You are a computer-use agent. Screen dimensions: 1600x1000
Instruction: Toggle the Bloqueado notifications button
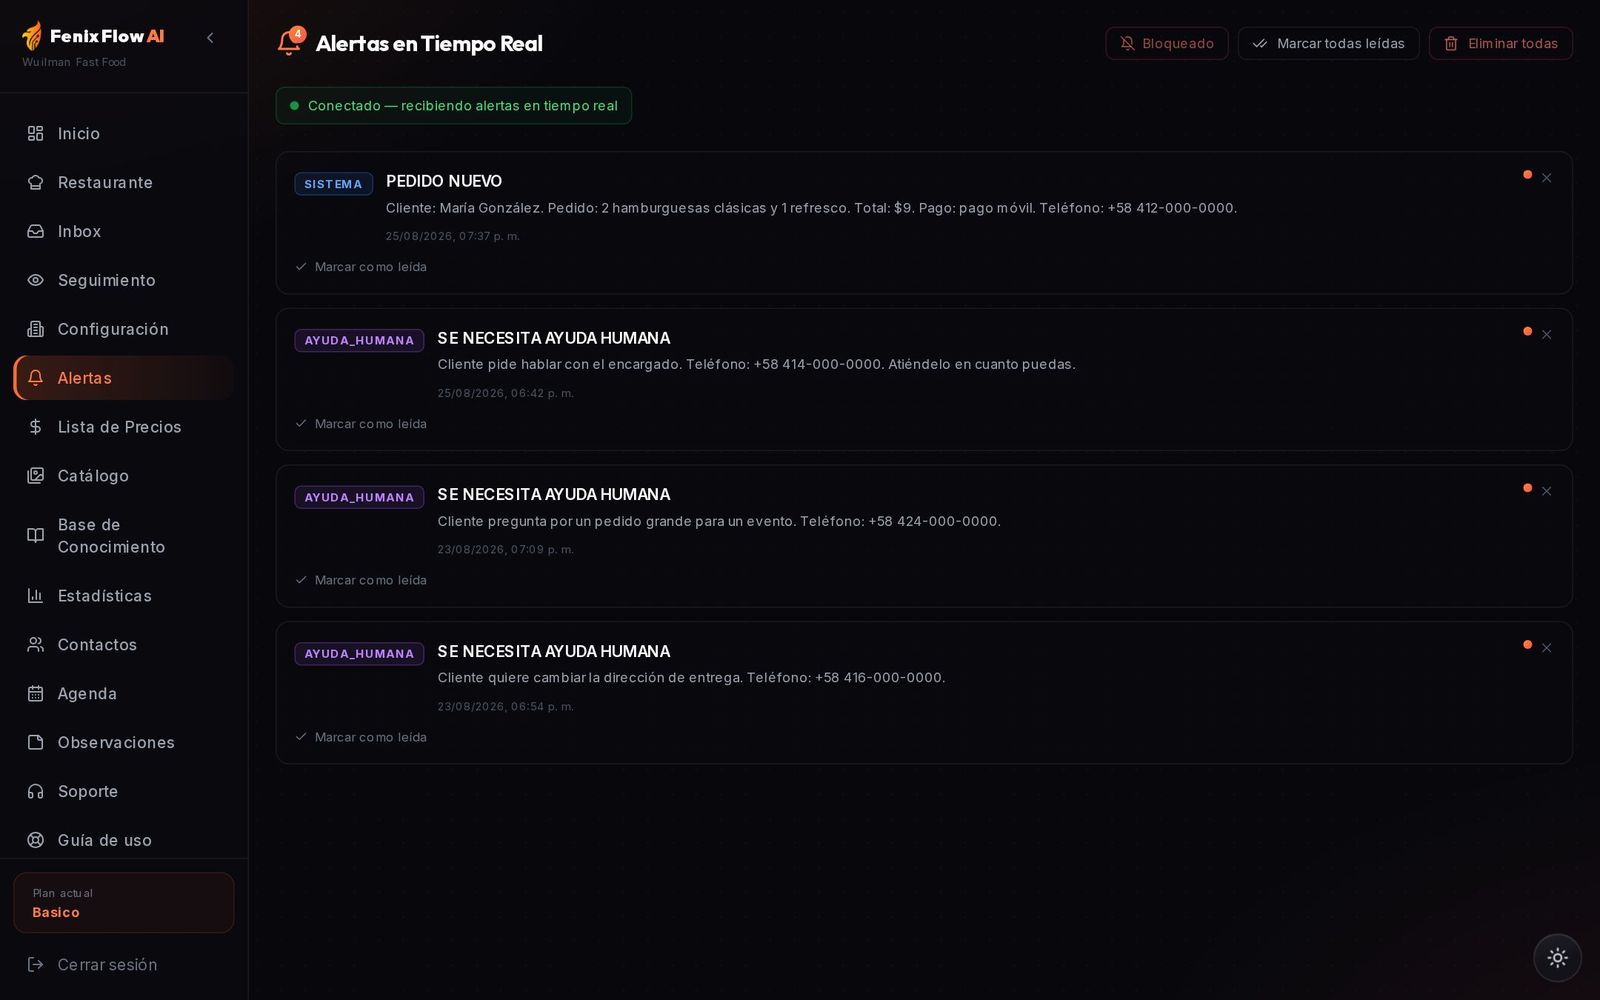point(1166,43)
